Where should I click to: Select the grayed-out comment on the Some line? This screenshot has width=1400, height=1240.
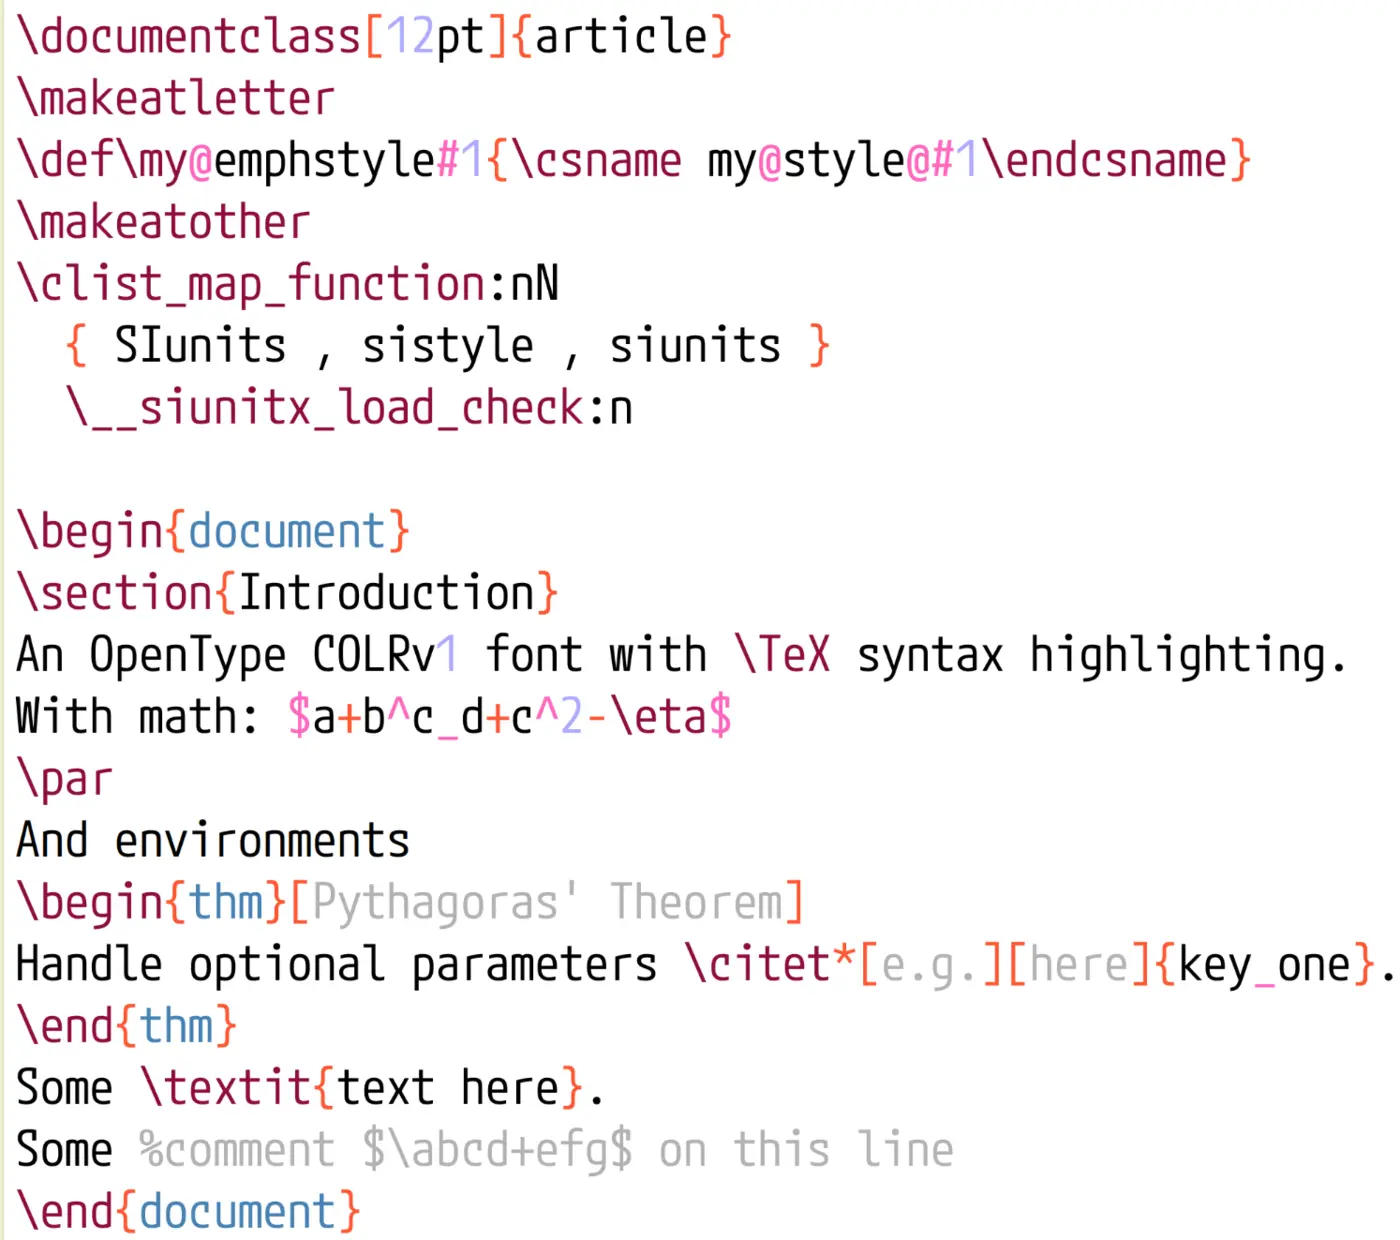tap(545, 1149)
